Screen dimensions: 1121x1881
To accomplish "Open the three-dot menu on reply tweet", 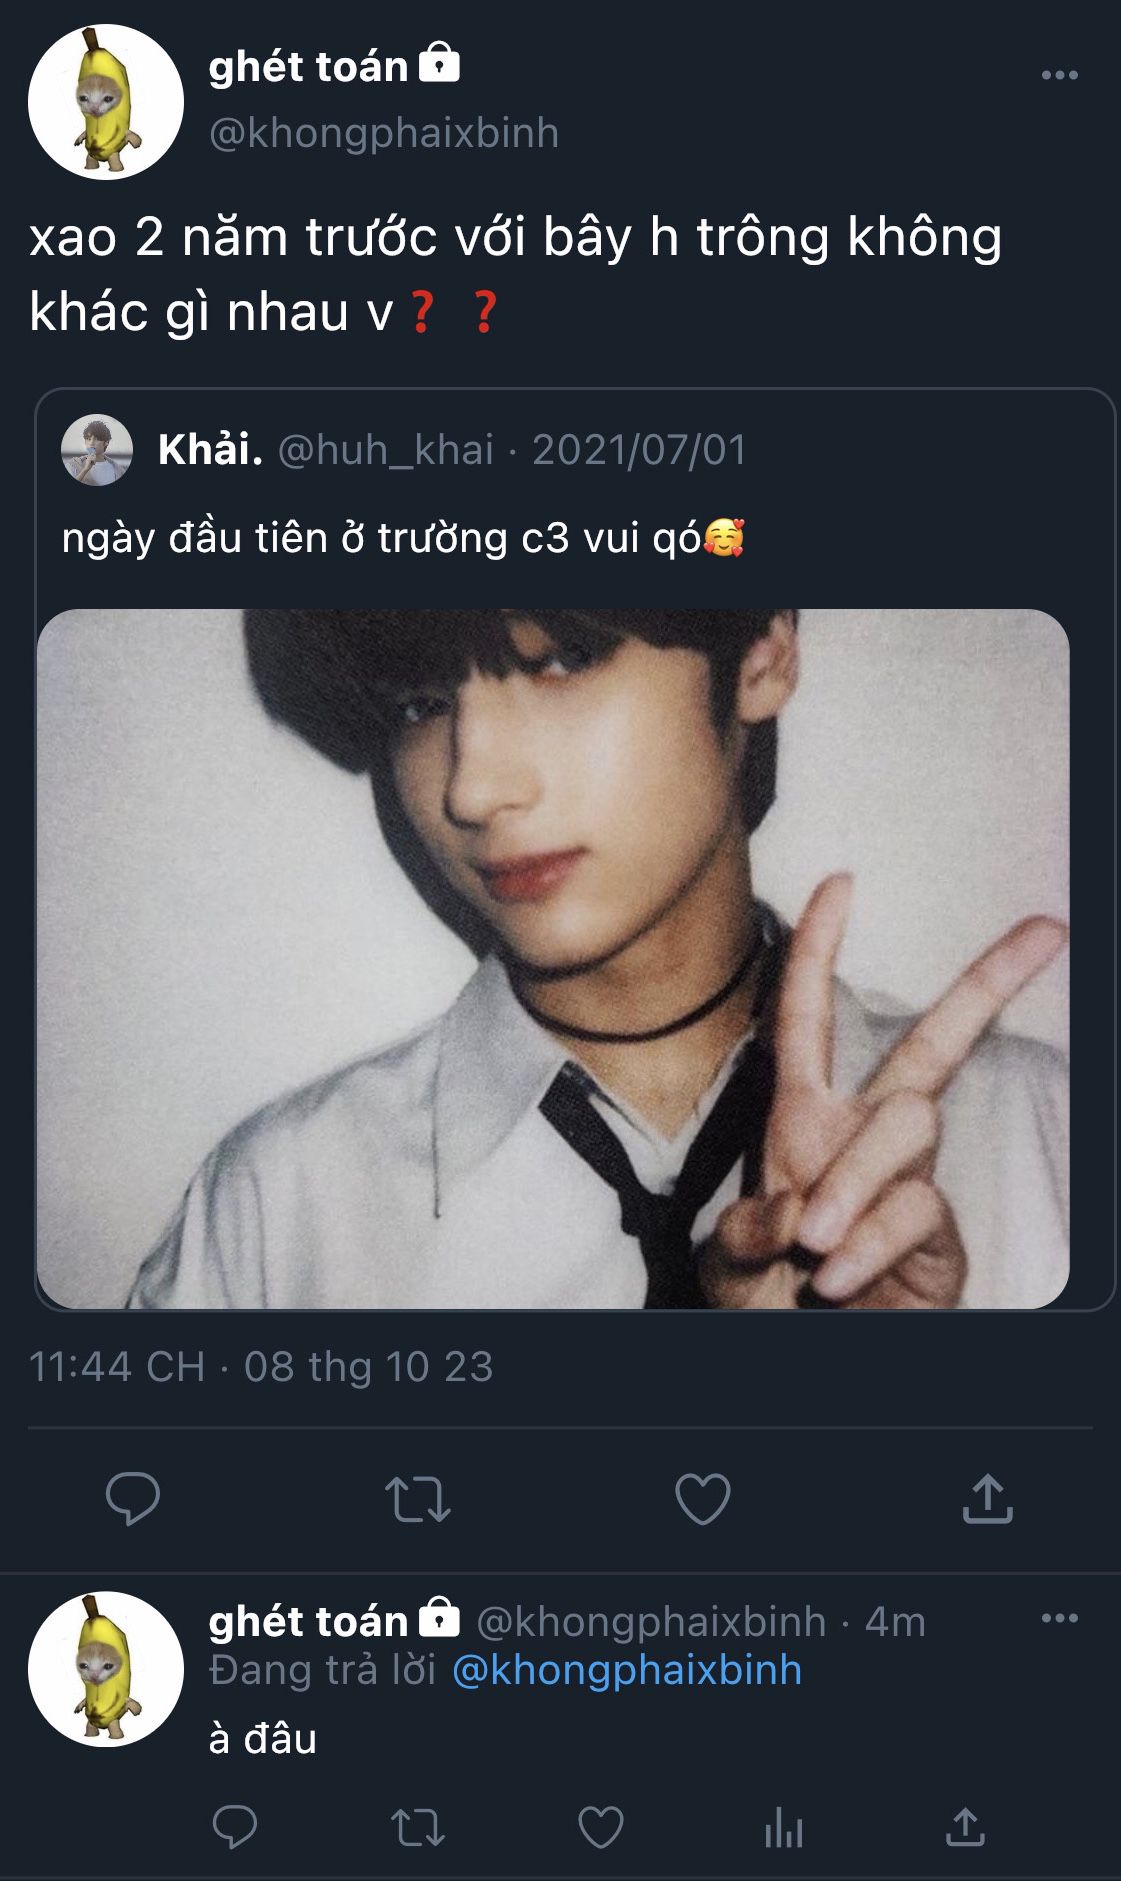I will 1060,1618.
